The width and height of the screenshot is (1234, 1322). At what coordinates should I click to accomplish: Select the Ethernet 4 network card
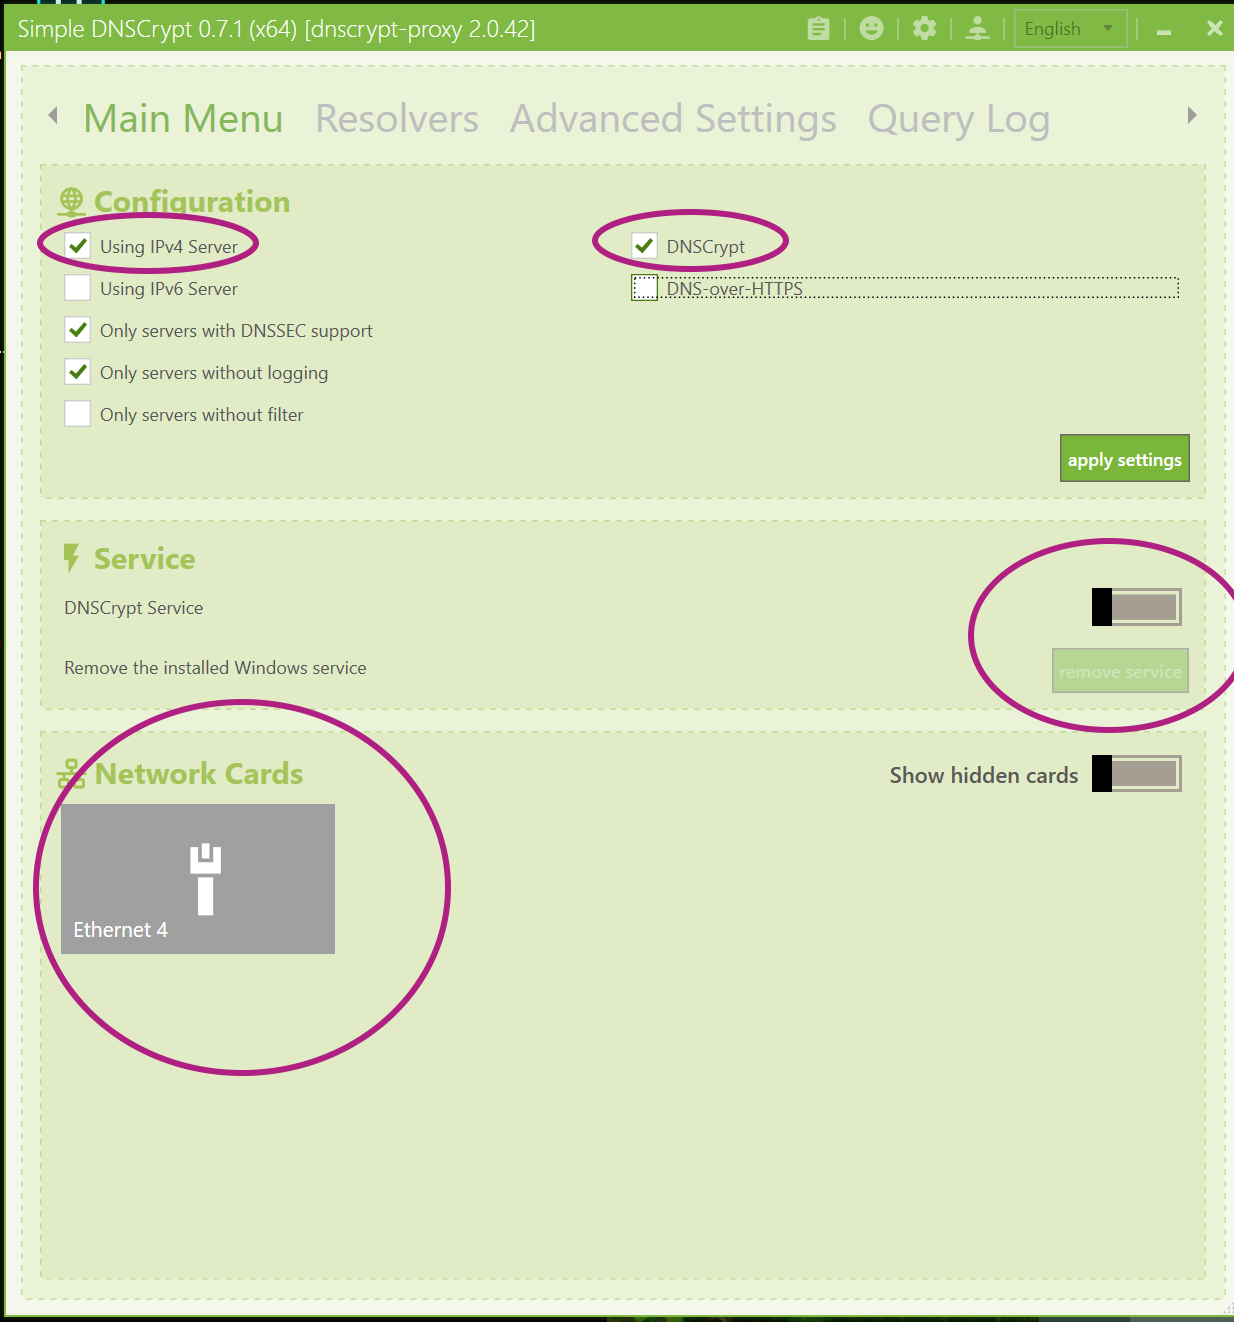198,879
